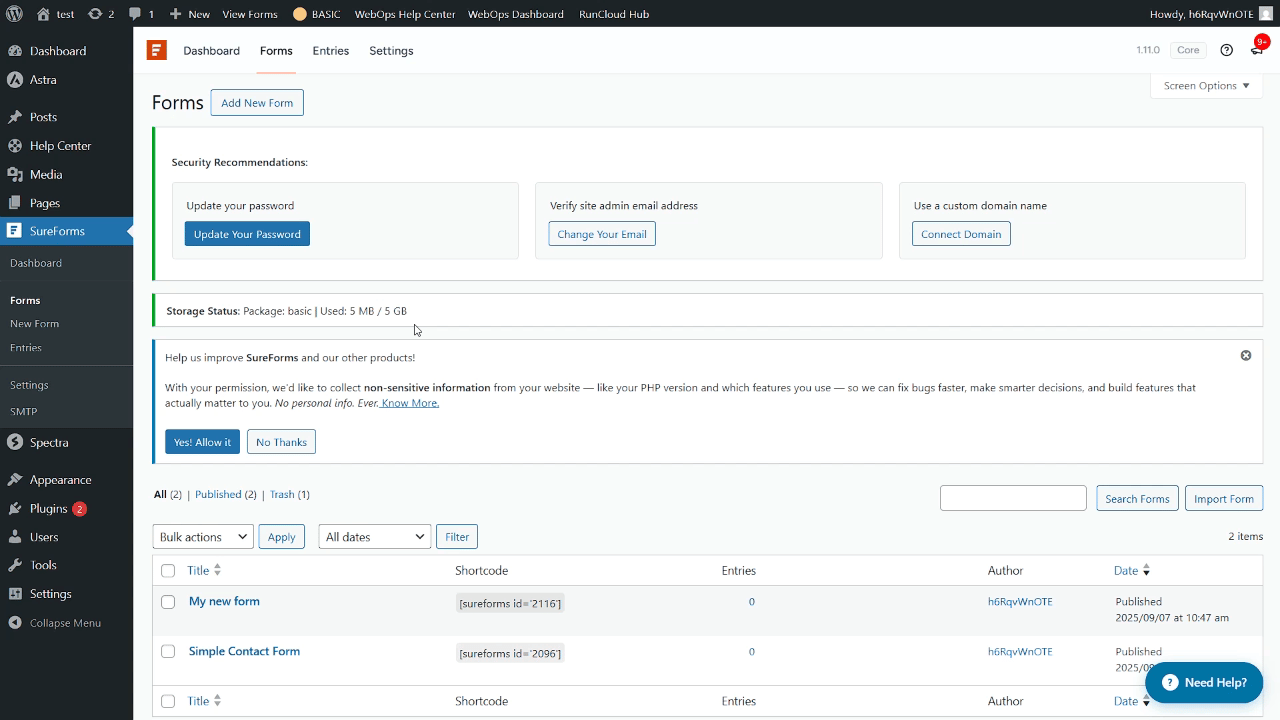
Task: Switch to the Entries tab
Action: [330, 51]
